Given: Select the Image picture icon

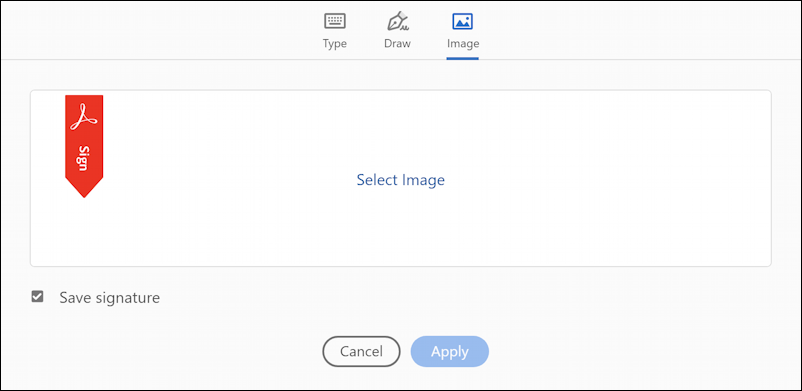Looking at the screenshot, I should tap(462, 21).
